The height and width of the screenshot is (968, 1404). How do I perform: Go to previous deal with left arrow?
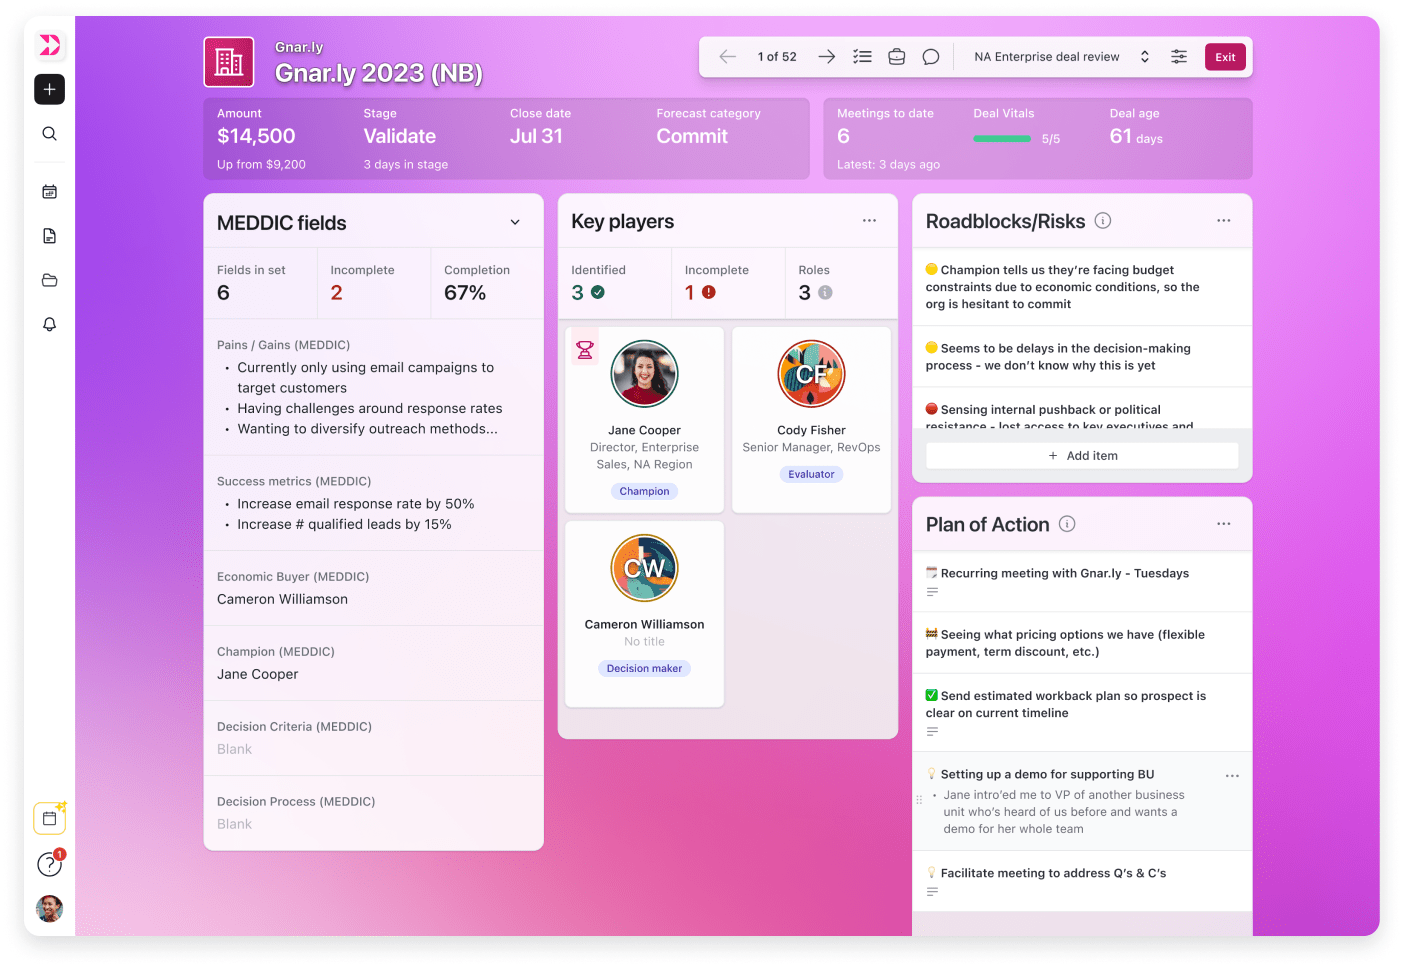tap(728, 57)
